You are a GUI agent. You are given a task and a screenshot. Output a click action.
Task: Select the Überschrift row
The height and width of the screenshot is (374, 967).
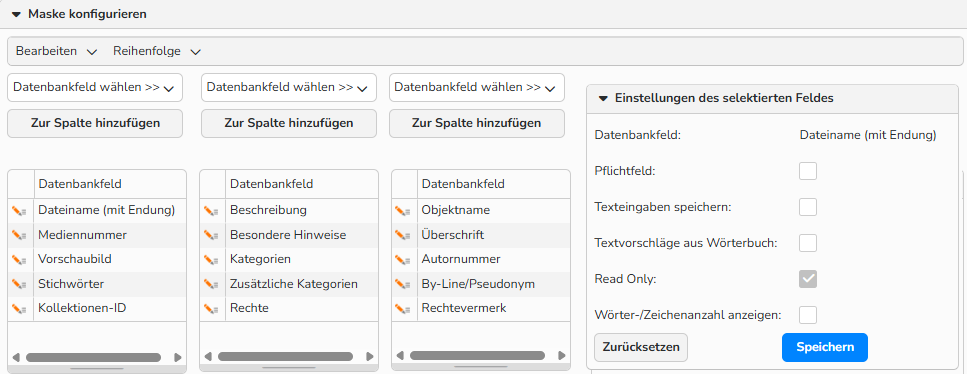[481, 235]
